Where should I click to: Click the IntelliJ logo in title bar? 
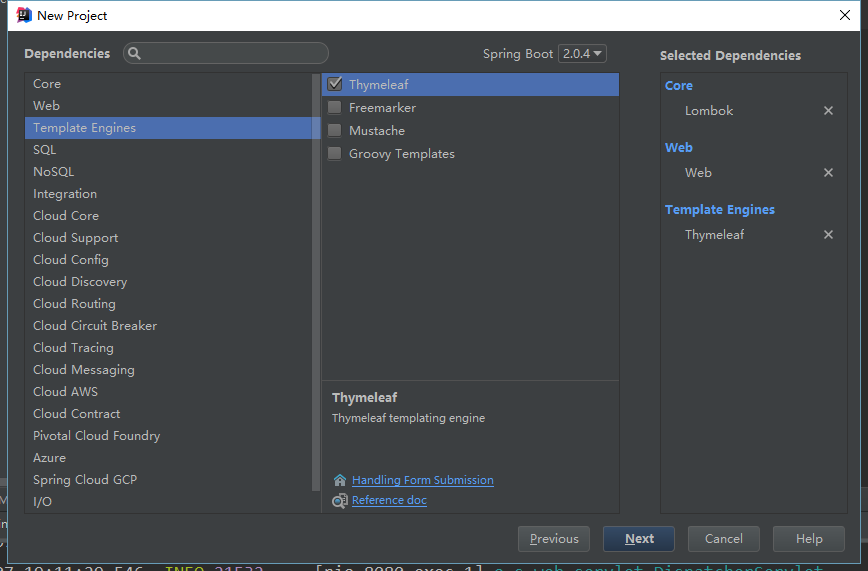click(24, 16)
